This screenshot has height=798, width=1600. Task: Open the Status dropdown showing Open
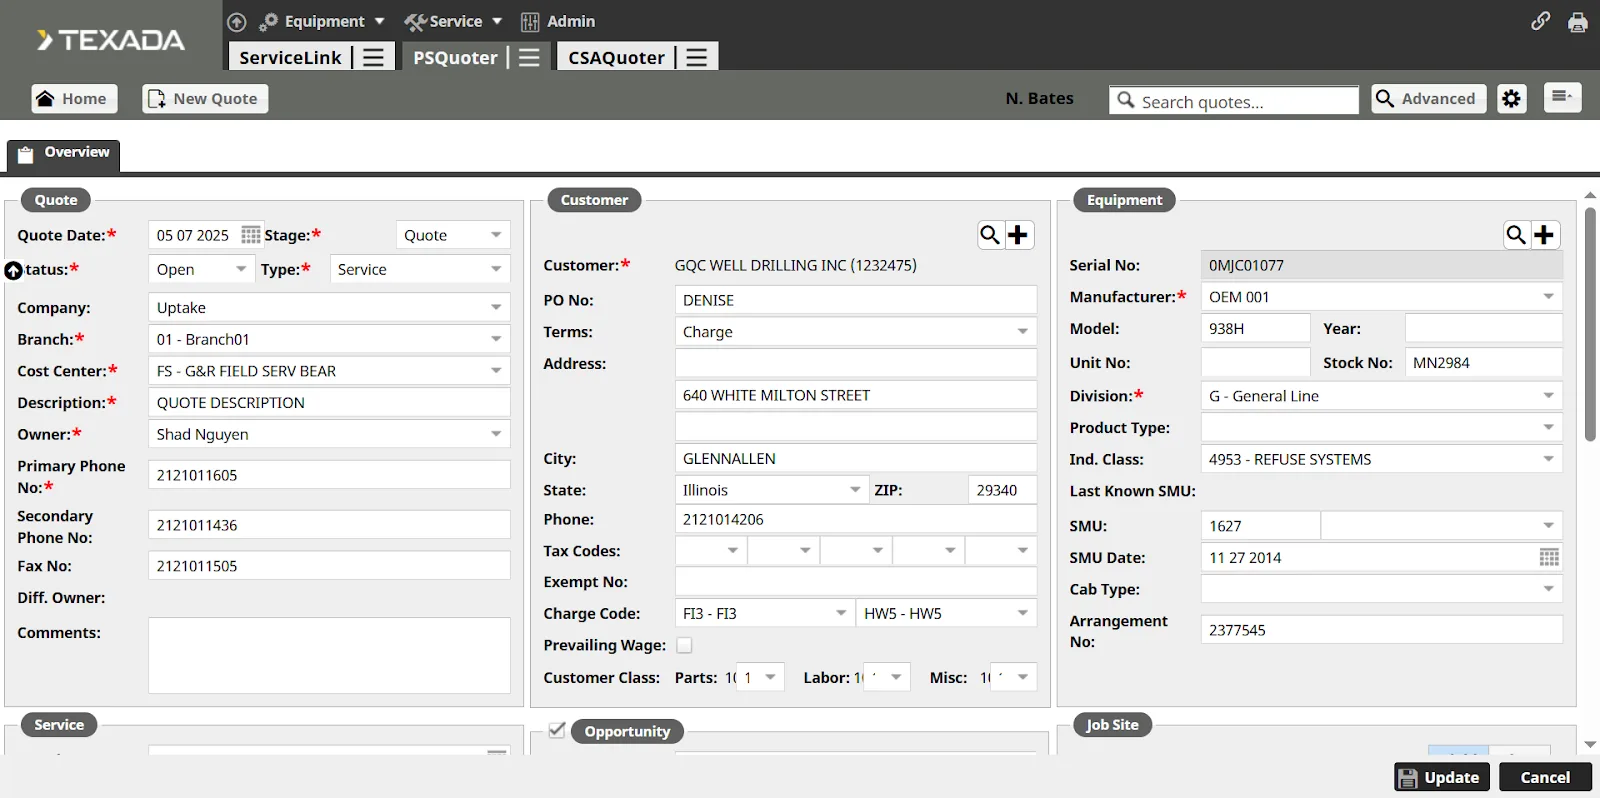[201, 270]
